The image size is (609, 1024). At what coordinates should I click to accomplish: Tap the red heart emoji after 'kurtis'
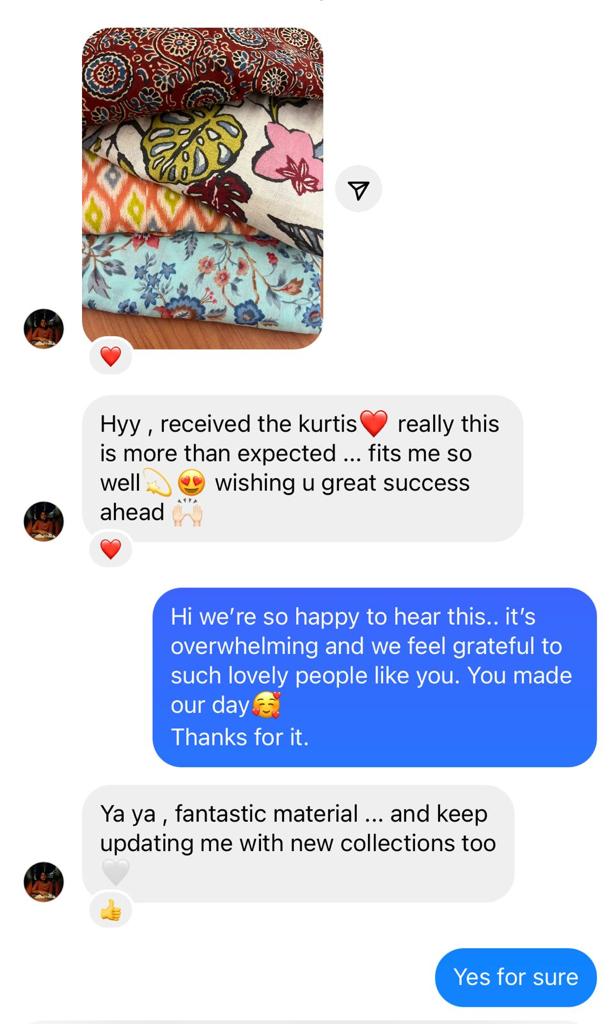click(x=374, y=424)
